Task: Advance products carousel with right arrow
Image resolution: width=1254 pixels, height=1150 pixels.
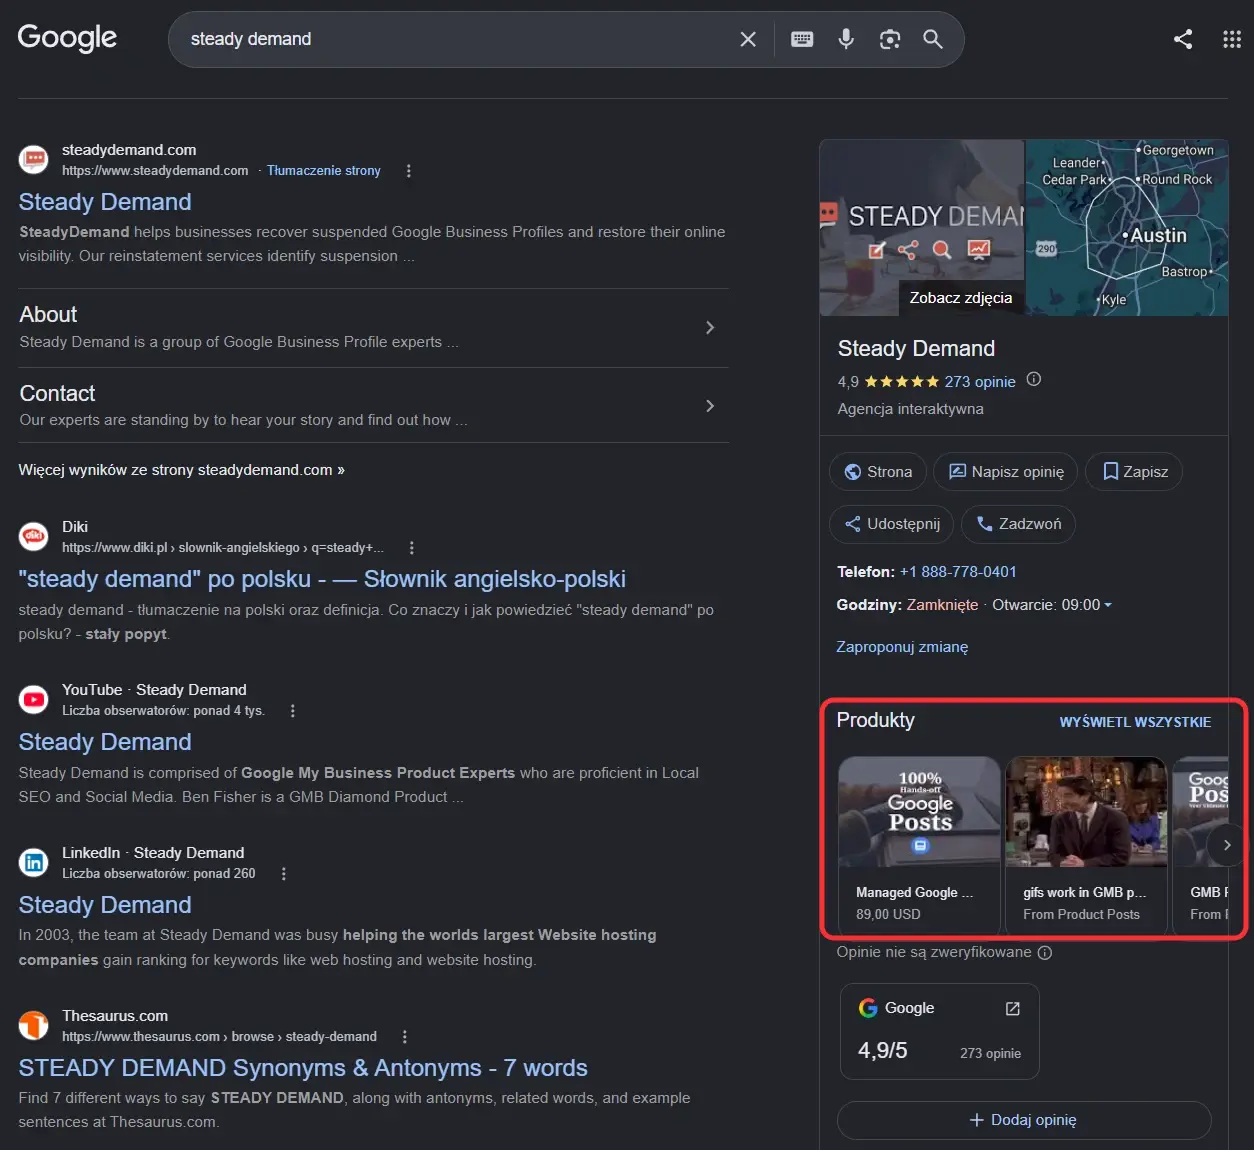Action: point(1227,845)
